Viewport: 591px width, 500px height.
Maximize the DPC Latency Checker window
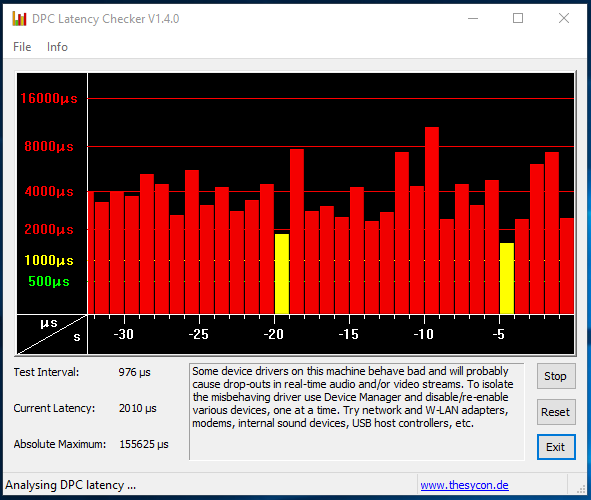tap(518, 18)
